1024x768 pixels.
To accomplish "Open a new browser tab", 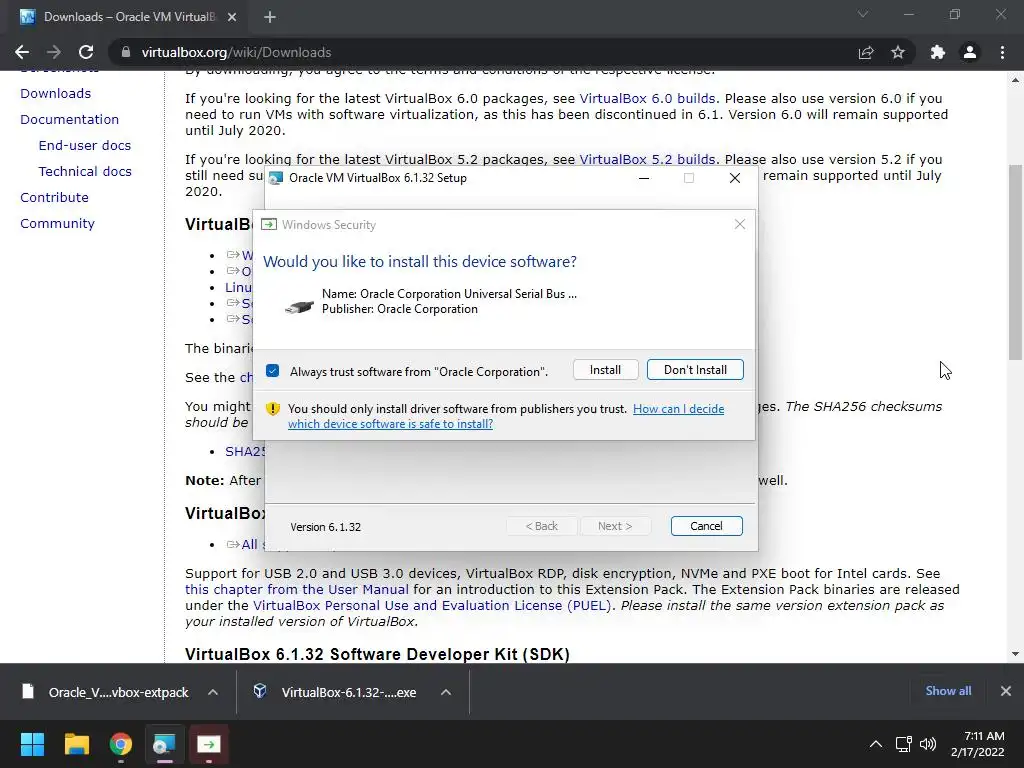I will coord(270,17).
